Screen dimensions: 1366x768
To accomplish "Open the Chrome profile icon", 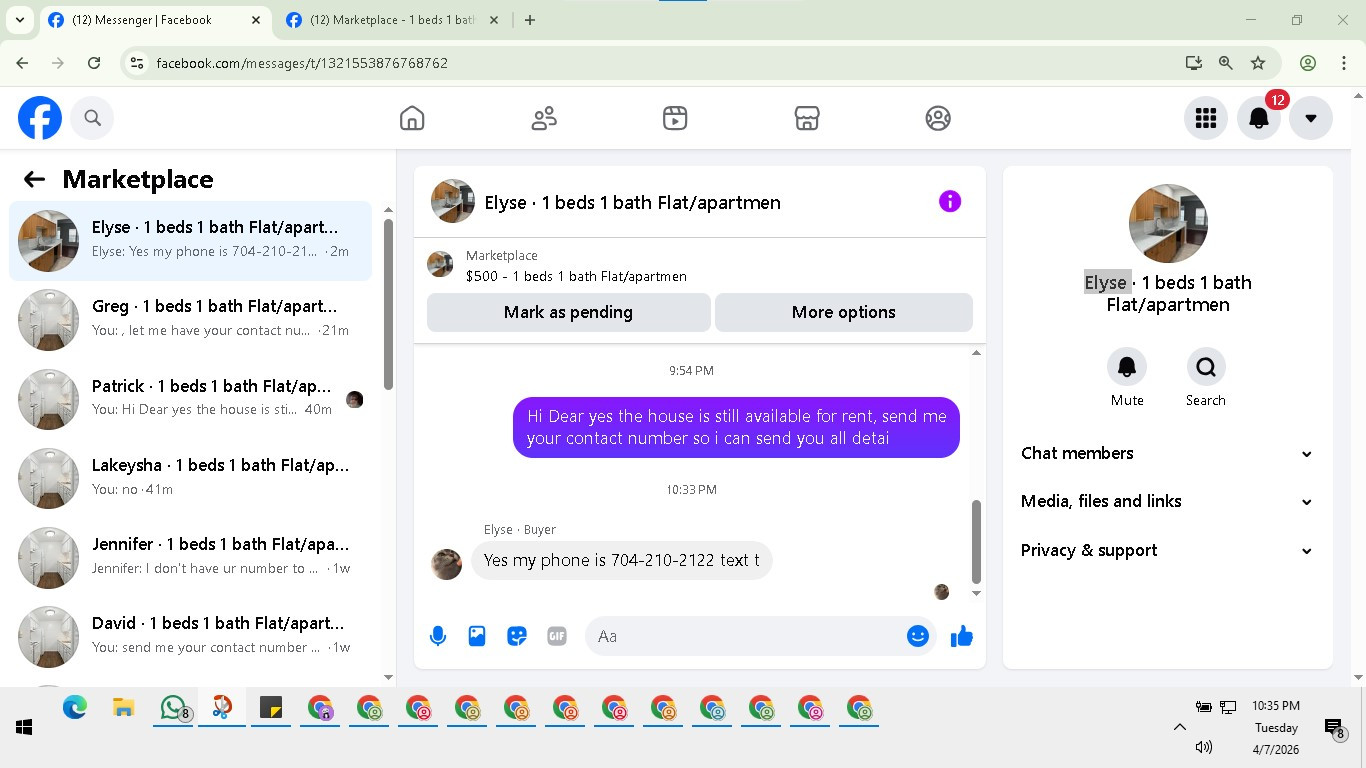I will click(x=1308, y=63).
